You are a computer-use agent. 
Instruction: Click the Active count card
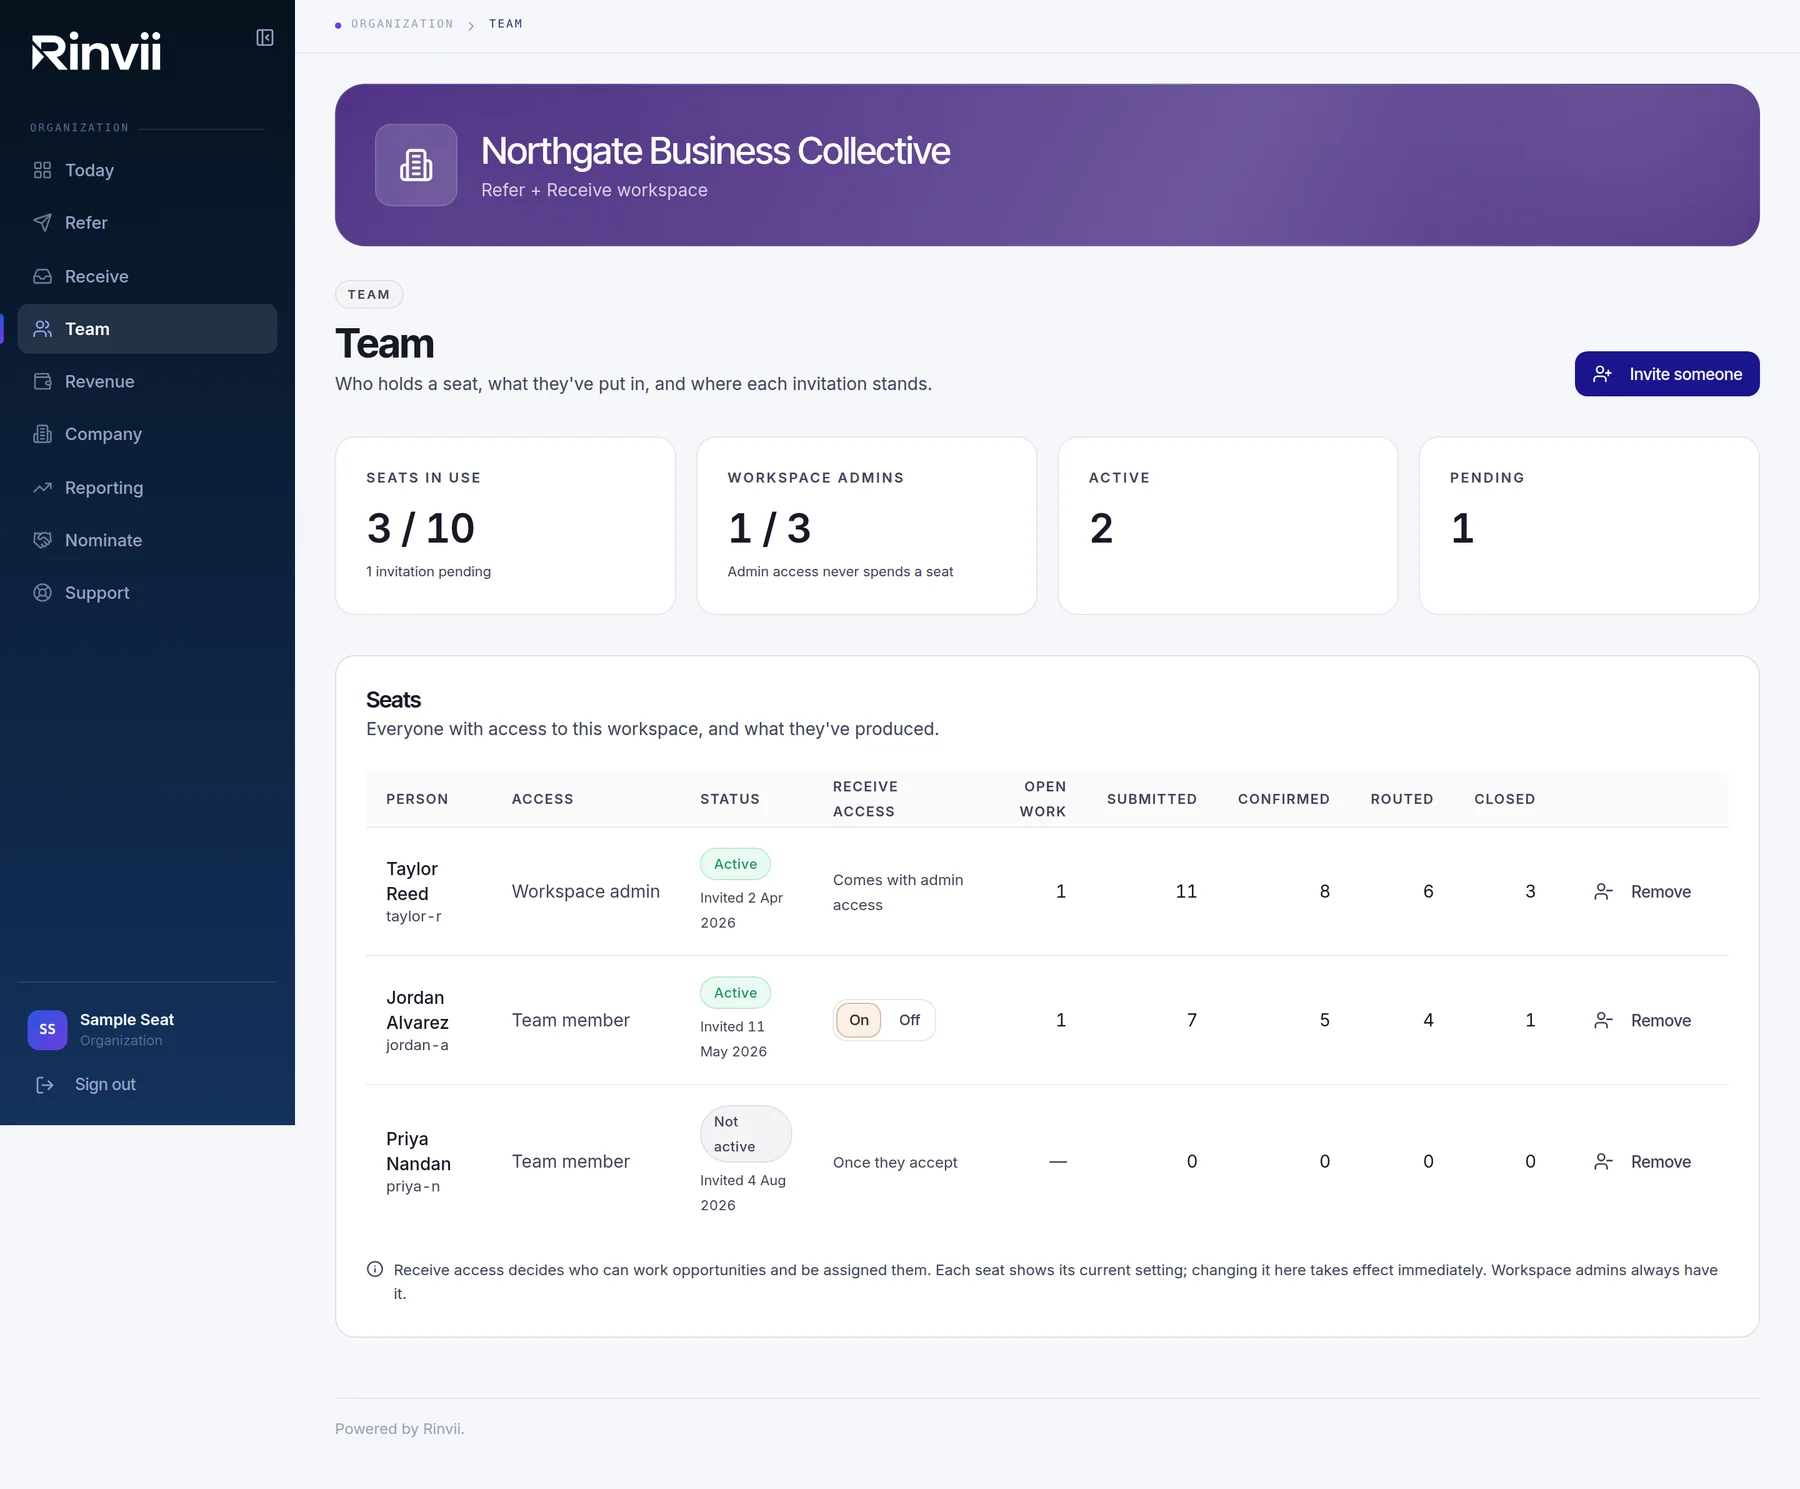(x=1228, y=526)
